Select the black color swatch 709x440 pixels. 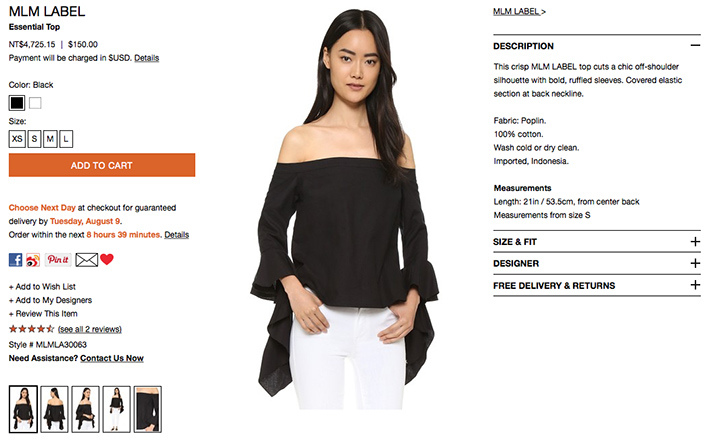(17, 103)
